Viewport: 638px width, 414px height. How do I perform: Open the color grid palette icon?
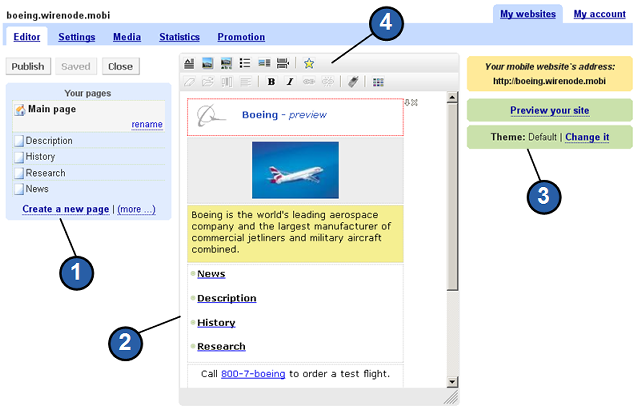pos(378,82)
